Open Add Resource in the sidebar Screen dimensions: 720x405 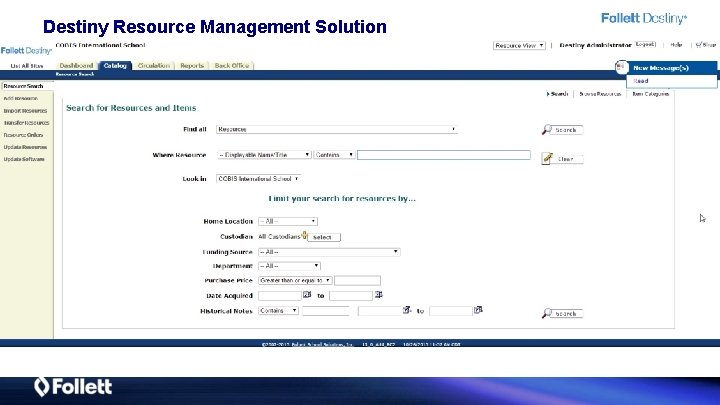21,98
